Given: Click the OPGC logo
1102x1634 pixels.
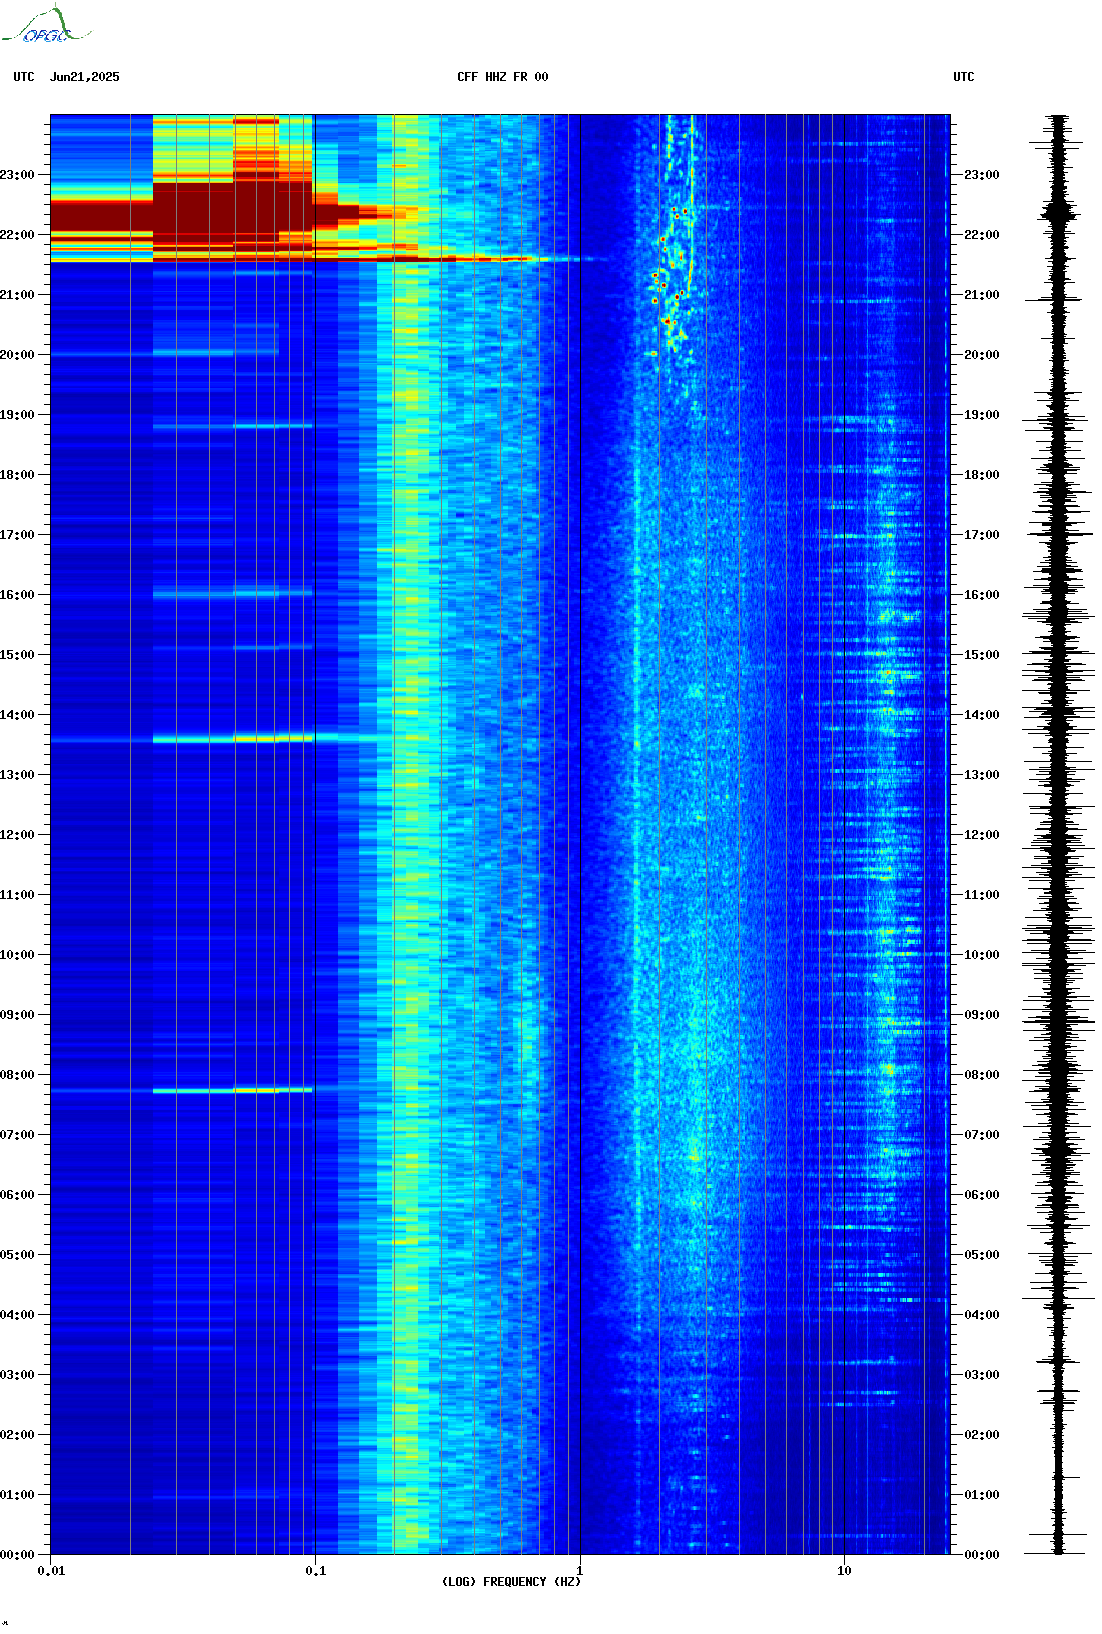Looking at the screenshot, I should [x=45, y=25].
